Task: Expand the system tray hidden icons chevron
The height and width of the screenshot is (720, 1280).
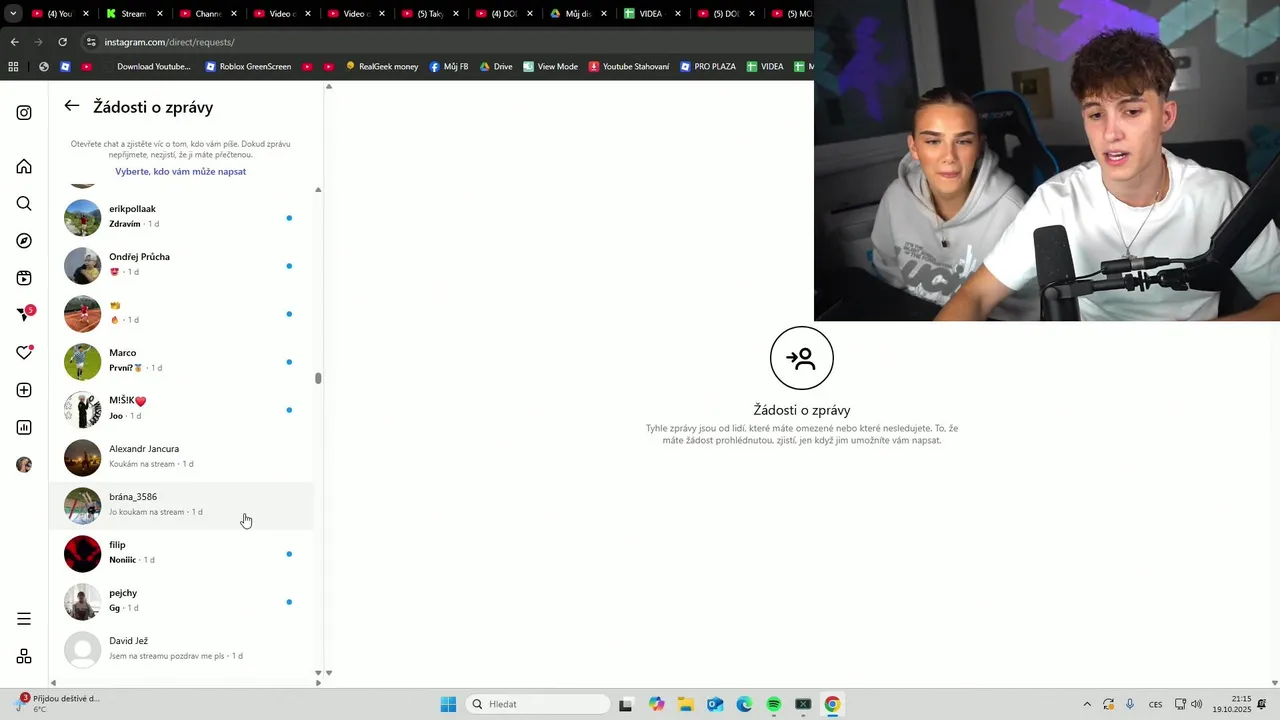Action: click(x=1087, y=704)
